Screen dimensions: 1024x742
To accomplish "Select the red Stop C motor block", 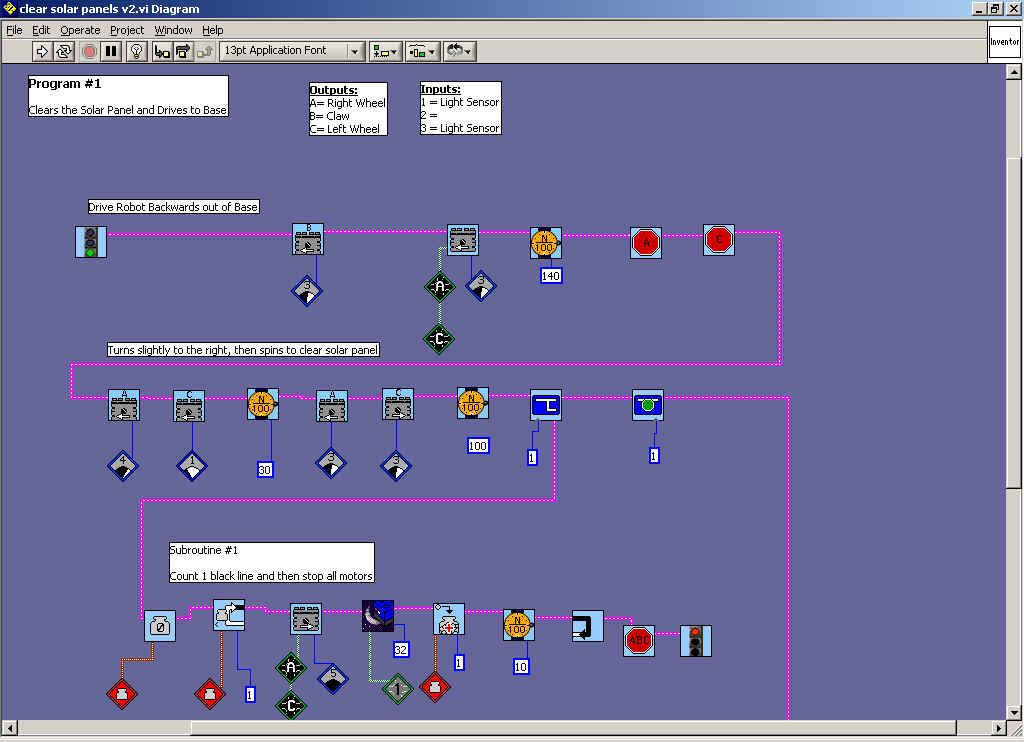I will (x=718, y=240).
